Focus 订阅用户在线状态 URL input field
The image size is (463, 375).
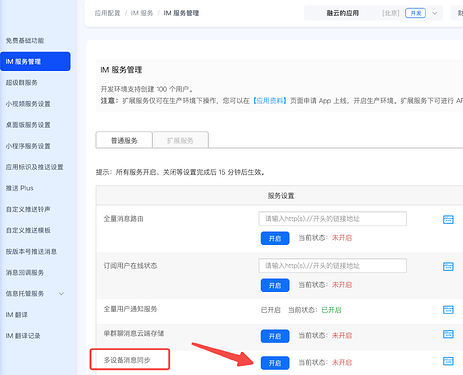pyautogui.click(x=332, y=266)
